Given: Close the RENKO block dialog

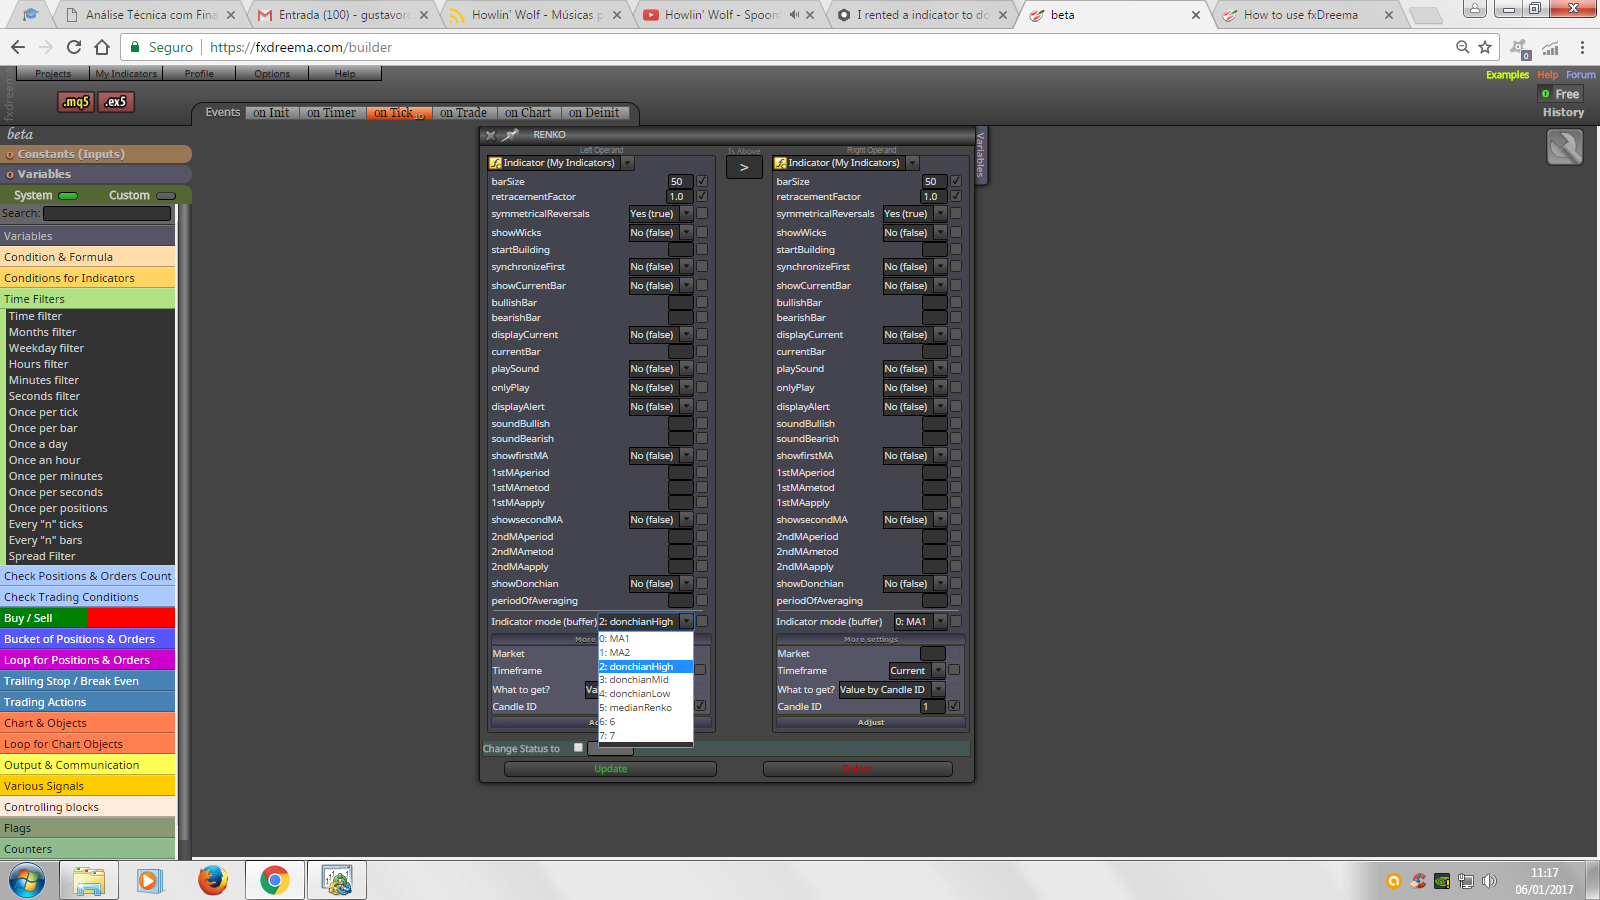Looking at the screenshot, I should (490, 135).
